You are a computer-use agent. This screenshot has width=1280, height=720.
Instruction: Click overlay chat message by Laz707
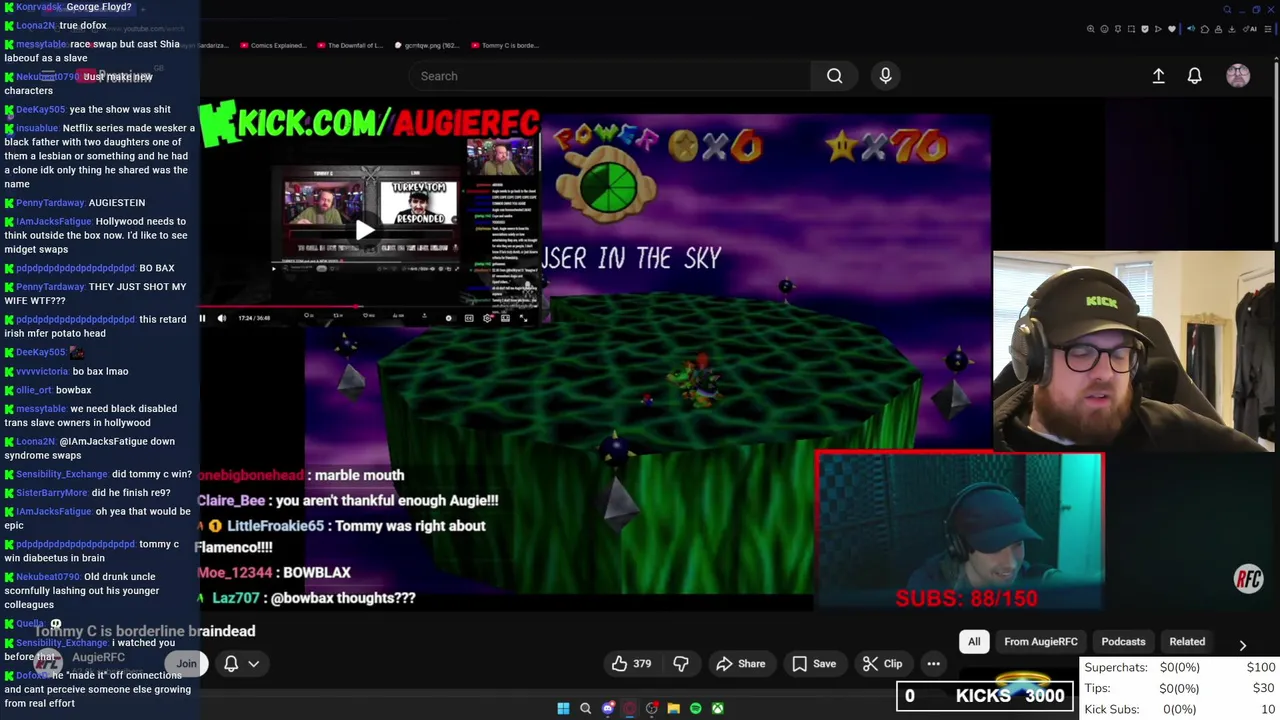tap(305, 598)
